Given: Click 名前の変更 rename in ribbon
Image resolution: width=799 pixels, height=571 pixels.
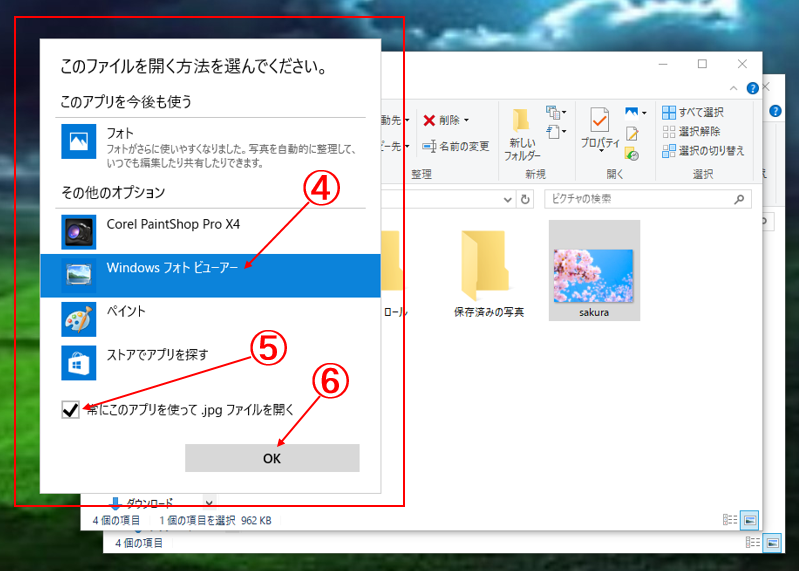Looking at the screenshot, I should pyautogui.click(x=456, y=147).
